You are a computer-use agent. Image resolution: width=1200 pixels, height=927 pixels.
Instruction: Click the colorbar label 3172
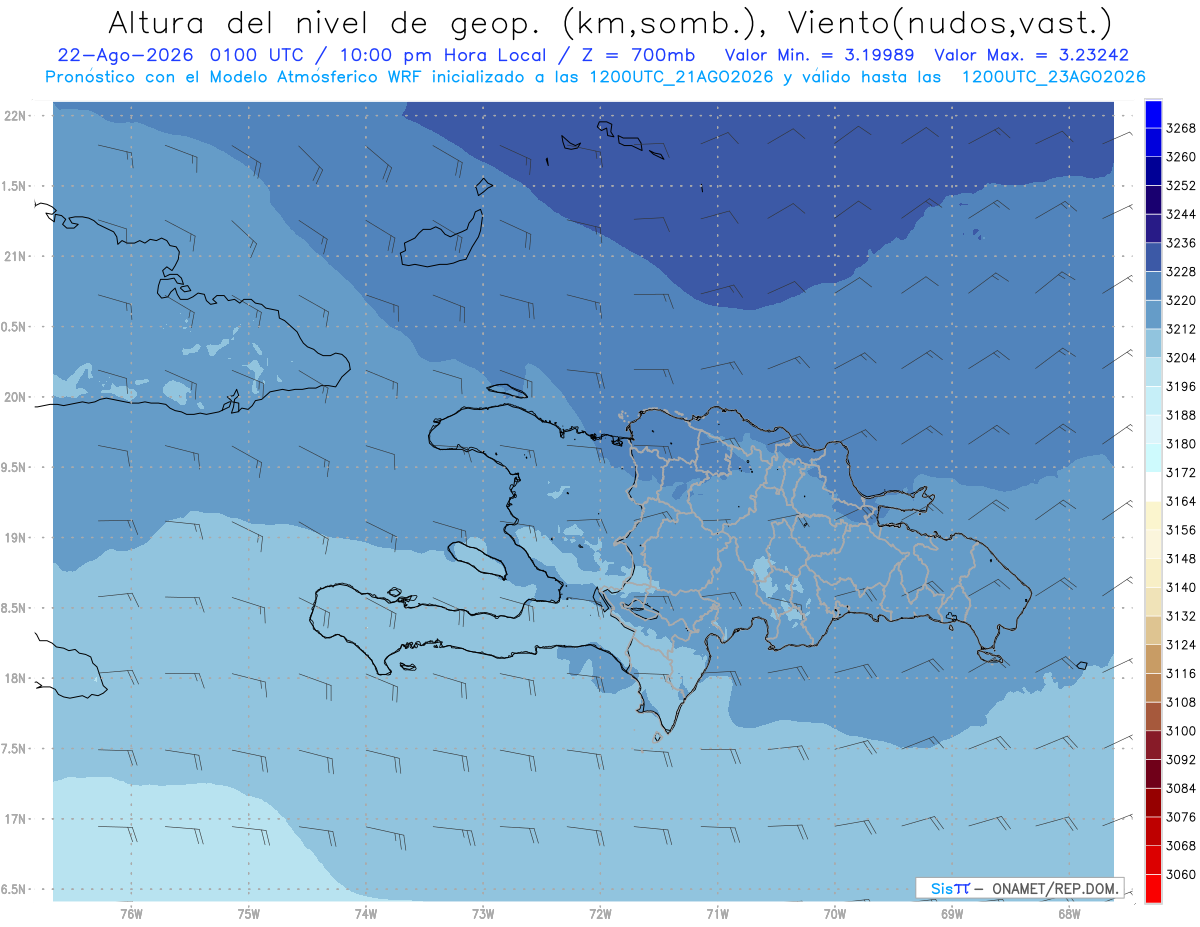[1180, 472]
